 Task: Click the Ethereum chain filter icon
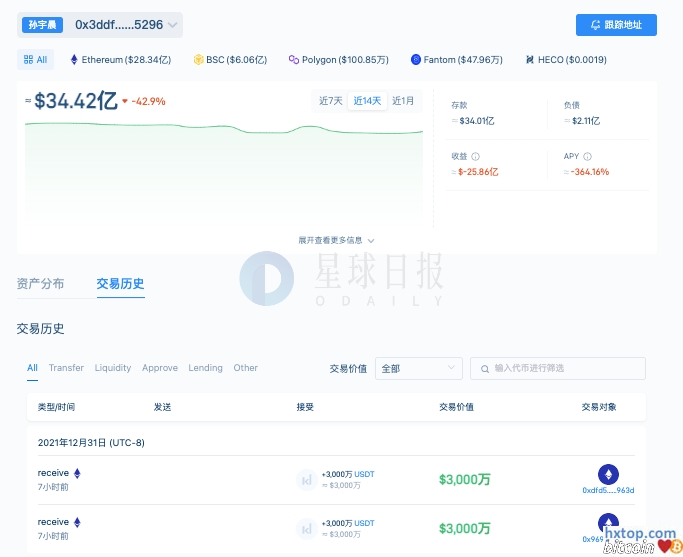[73, 60]
